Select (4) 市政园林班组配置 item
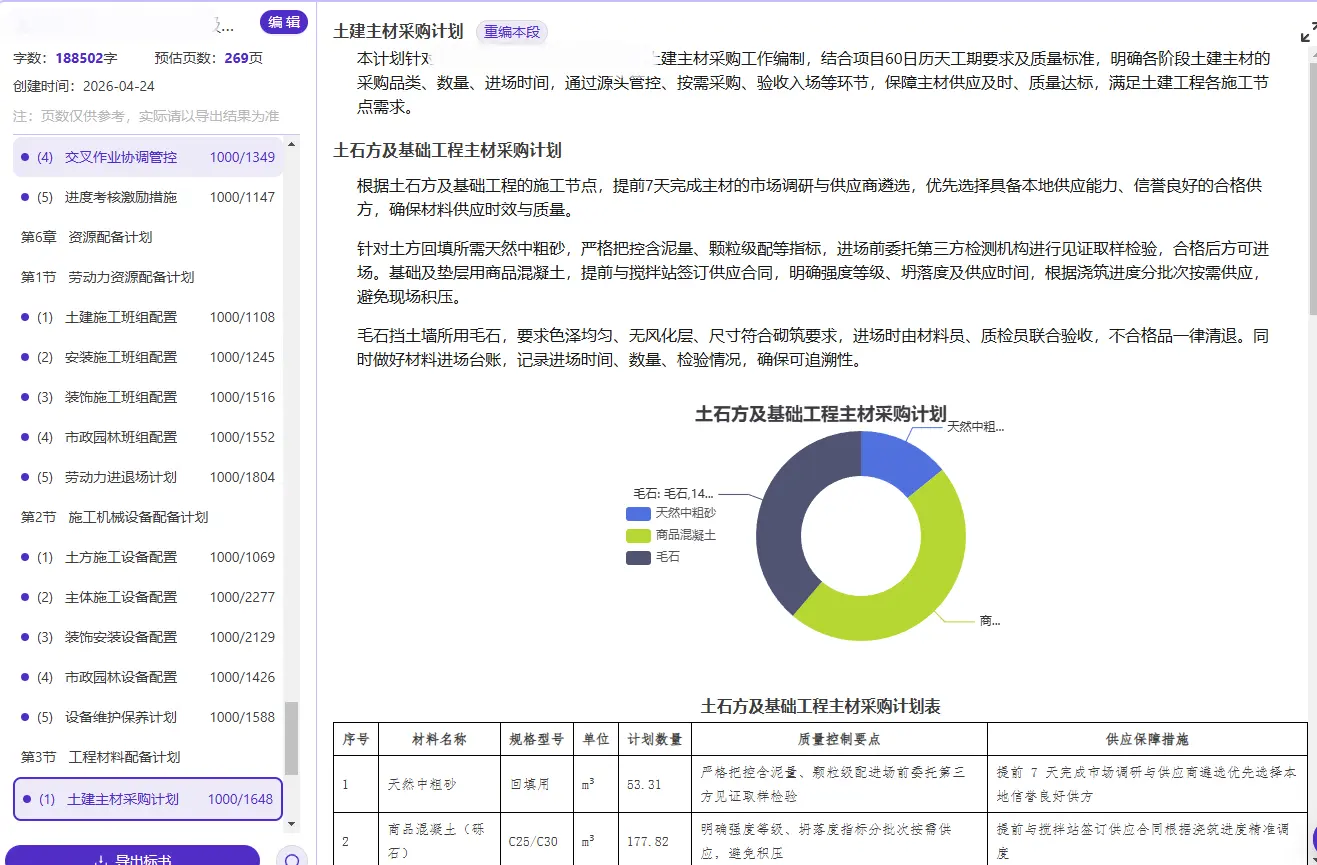Screen dimensions: 1317x865 point(148,437)
